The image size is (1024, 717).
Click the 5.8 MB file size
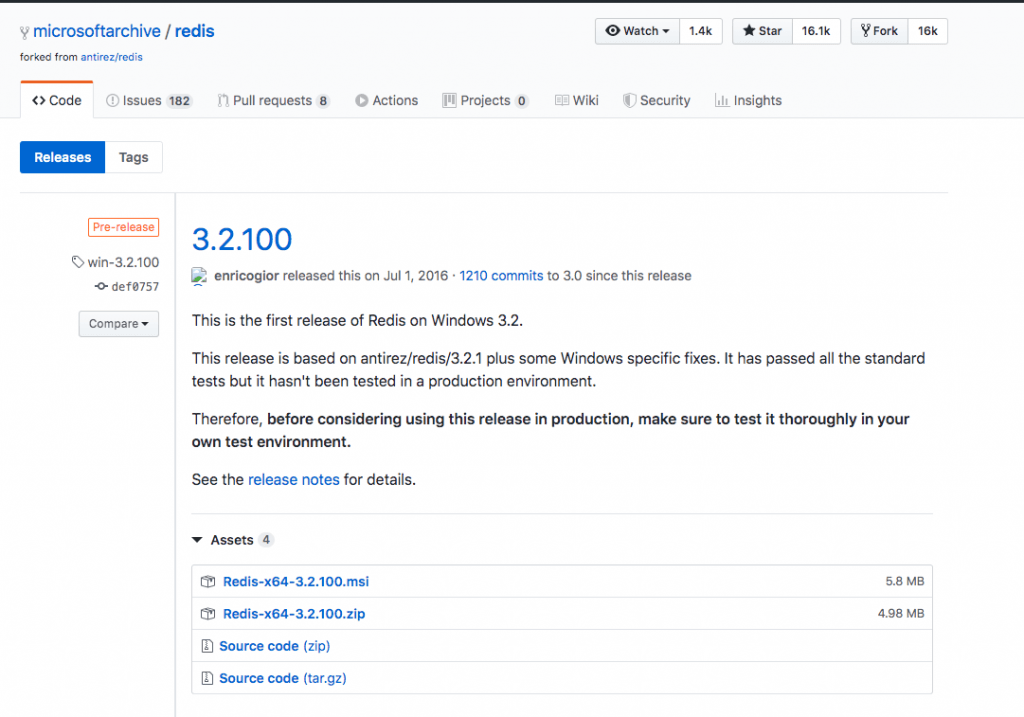pos(904,581)
